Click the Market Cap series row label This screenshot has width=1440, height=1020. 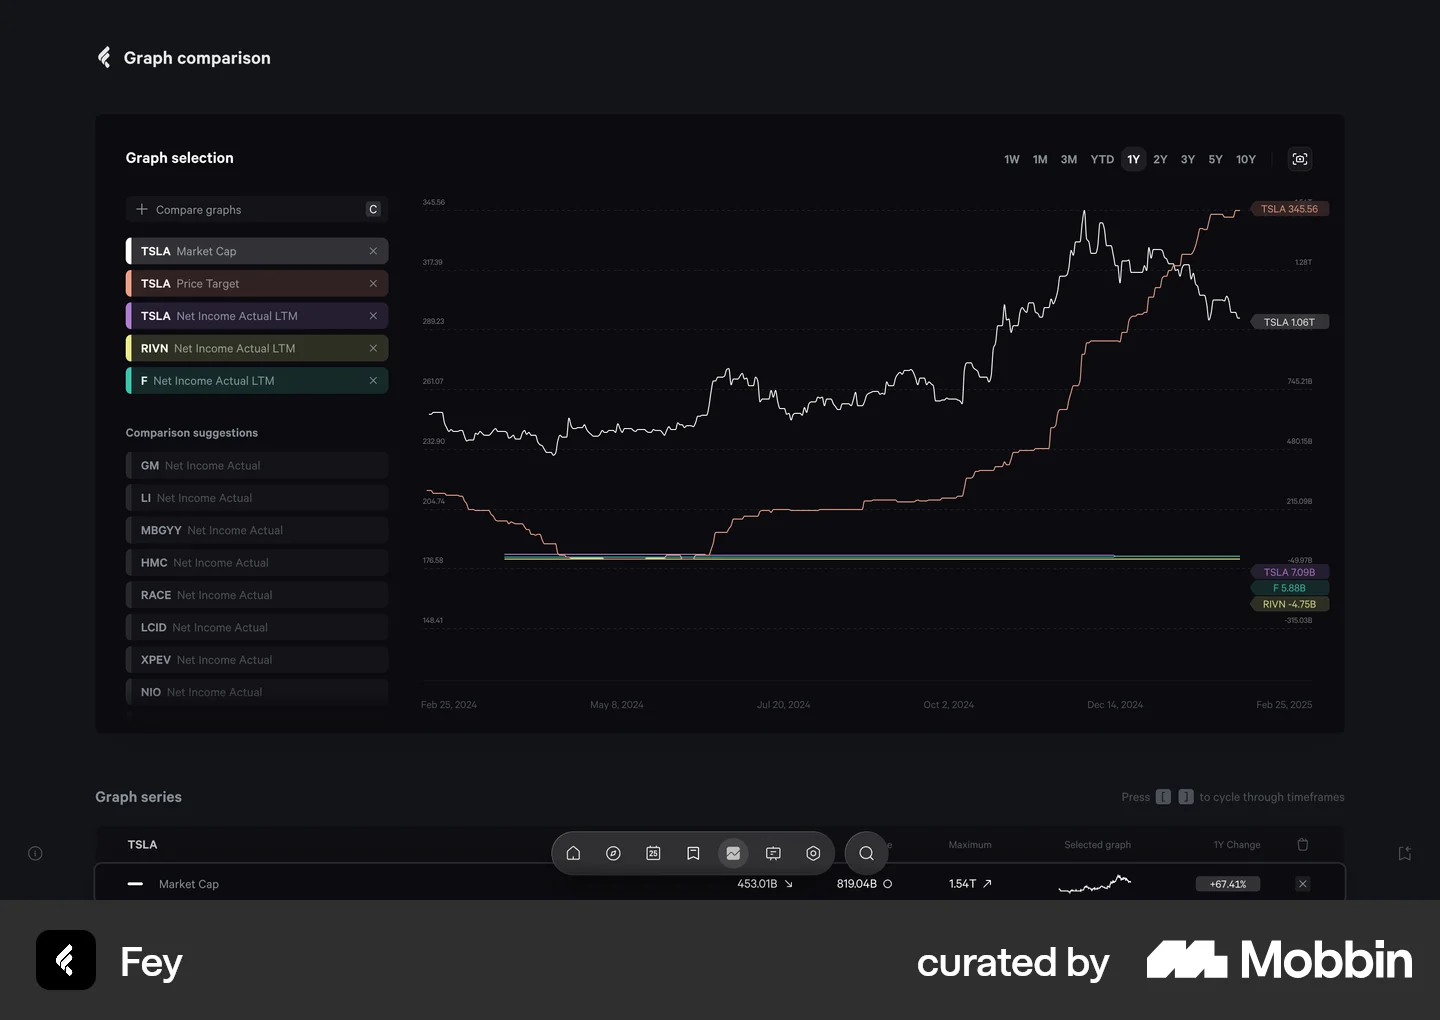(x=189, y=884)
